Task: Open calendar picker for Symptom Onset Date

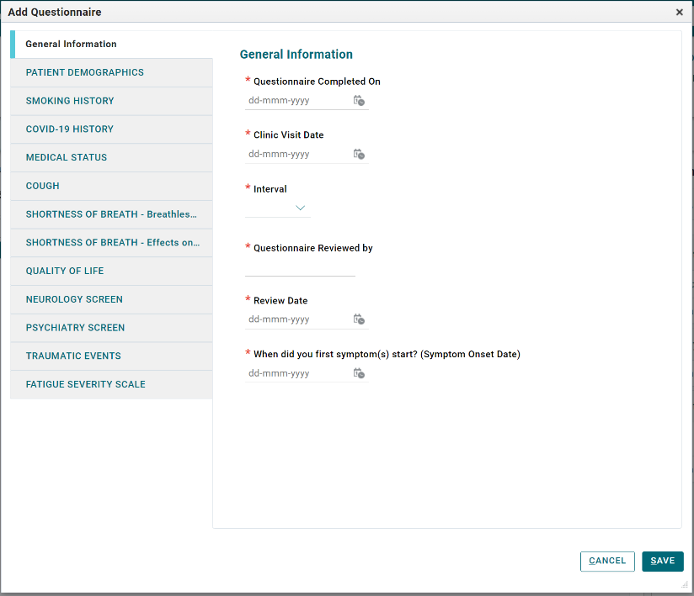Action: click(358, 374)
